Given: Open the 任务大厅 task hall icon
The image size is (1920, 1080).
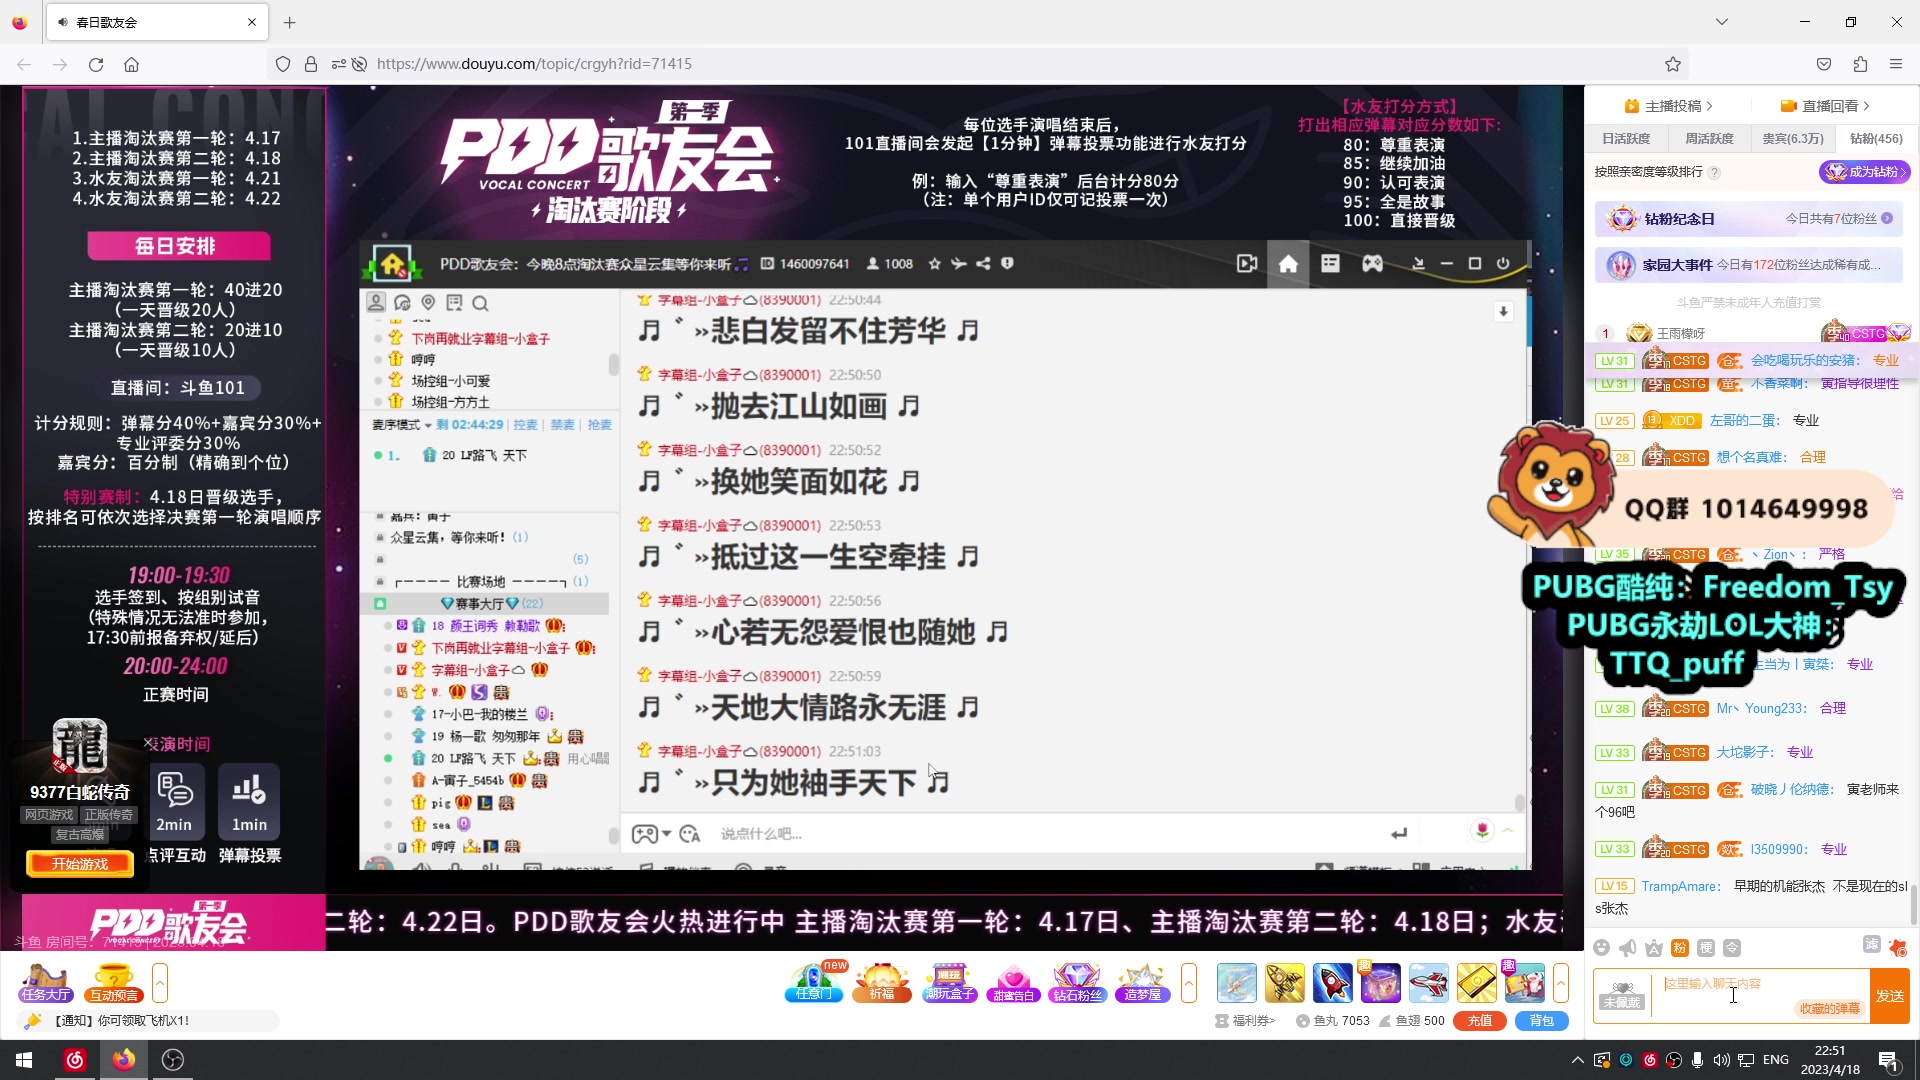Looking at the screenshot, I should pos(45,983).
